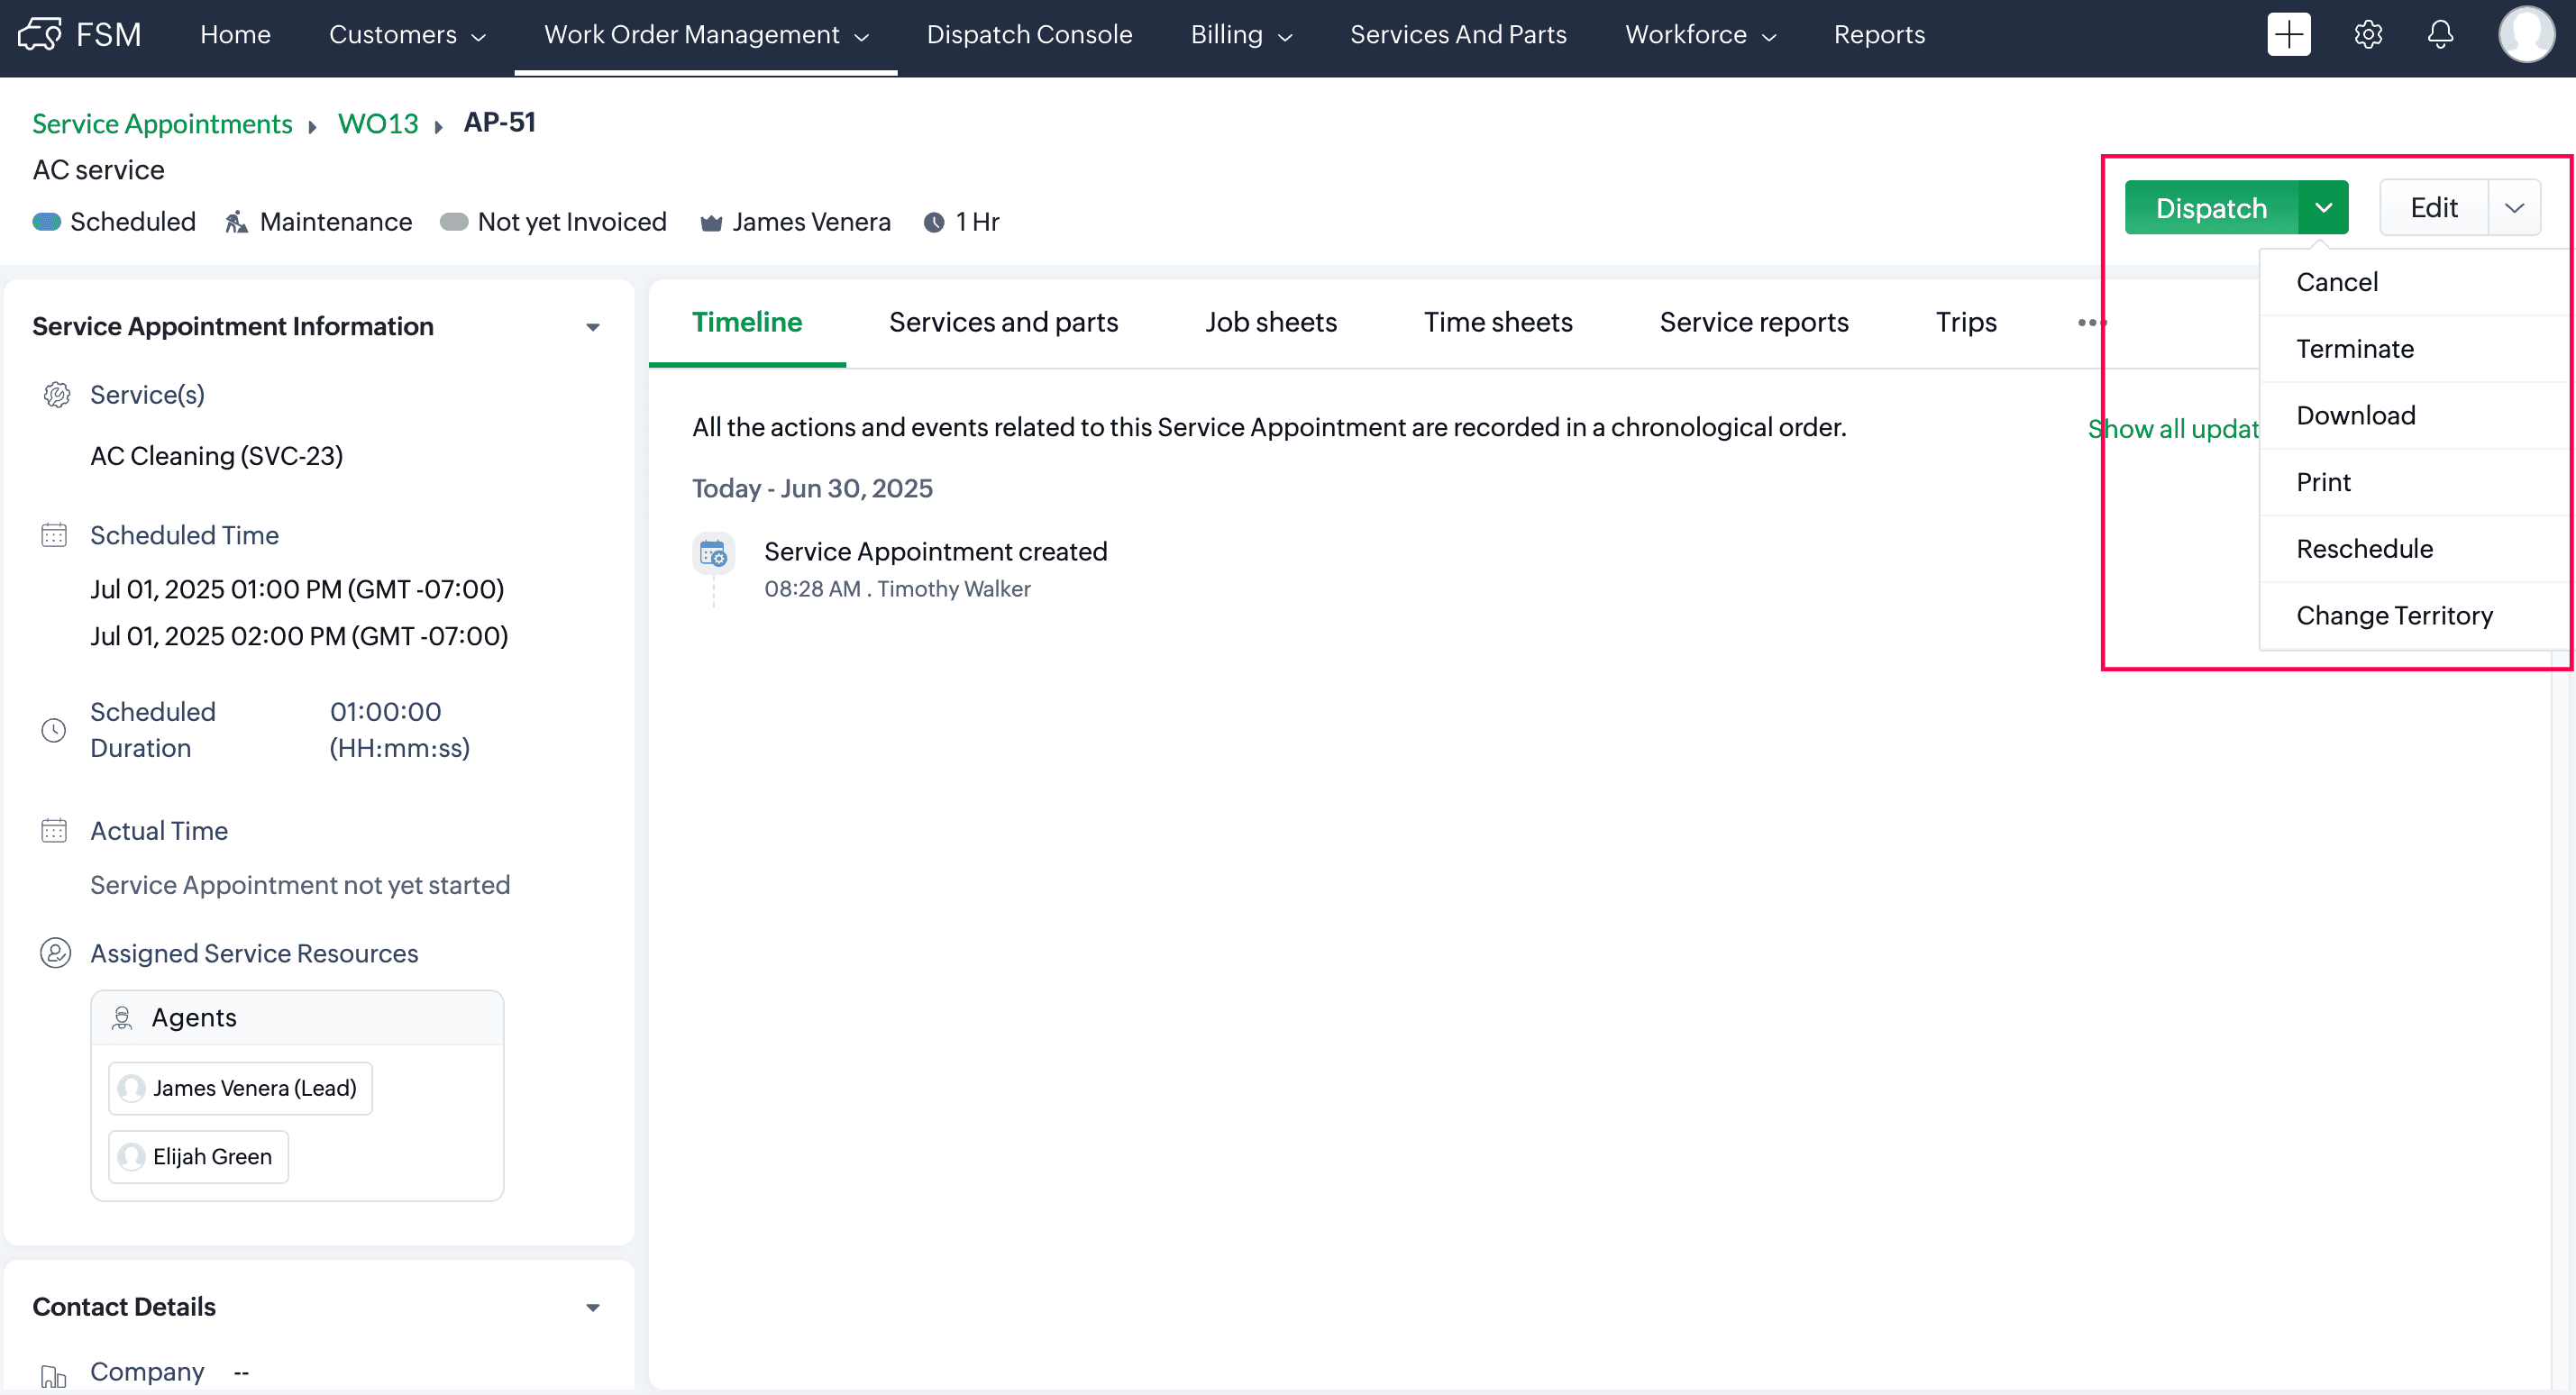Expand the Workforce menu
The height and width of the screenshot is (1395, 2576).
tap(1700, 35)
